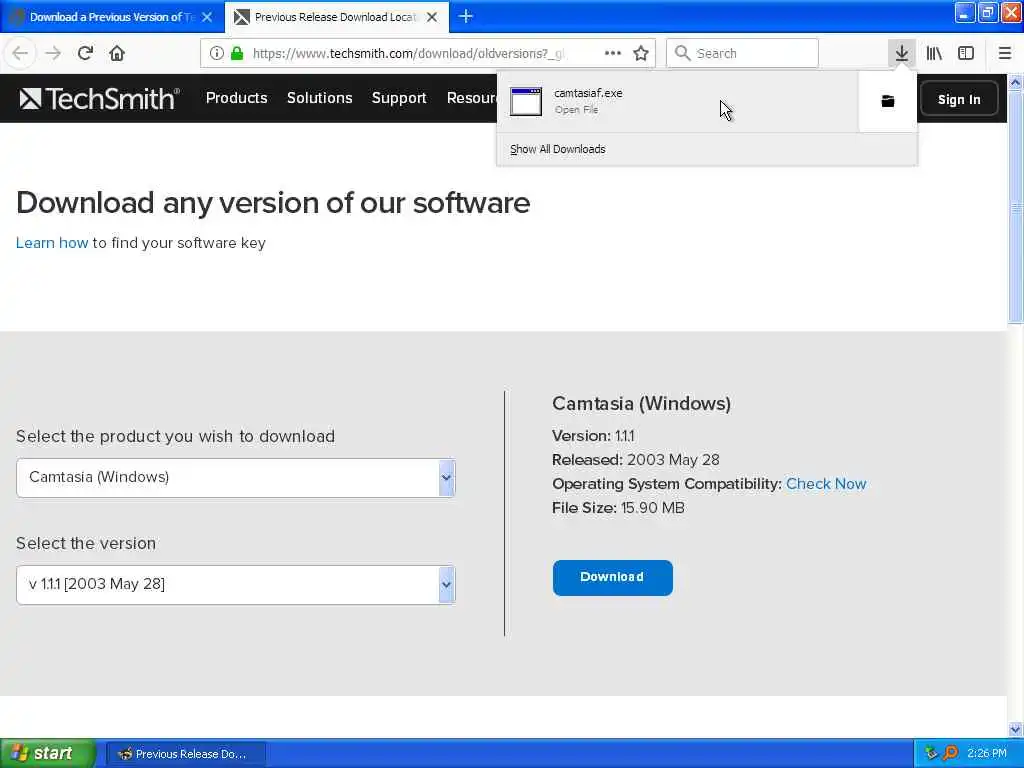
Task: Bookmark this page with the star
Action: (641, 53)
